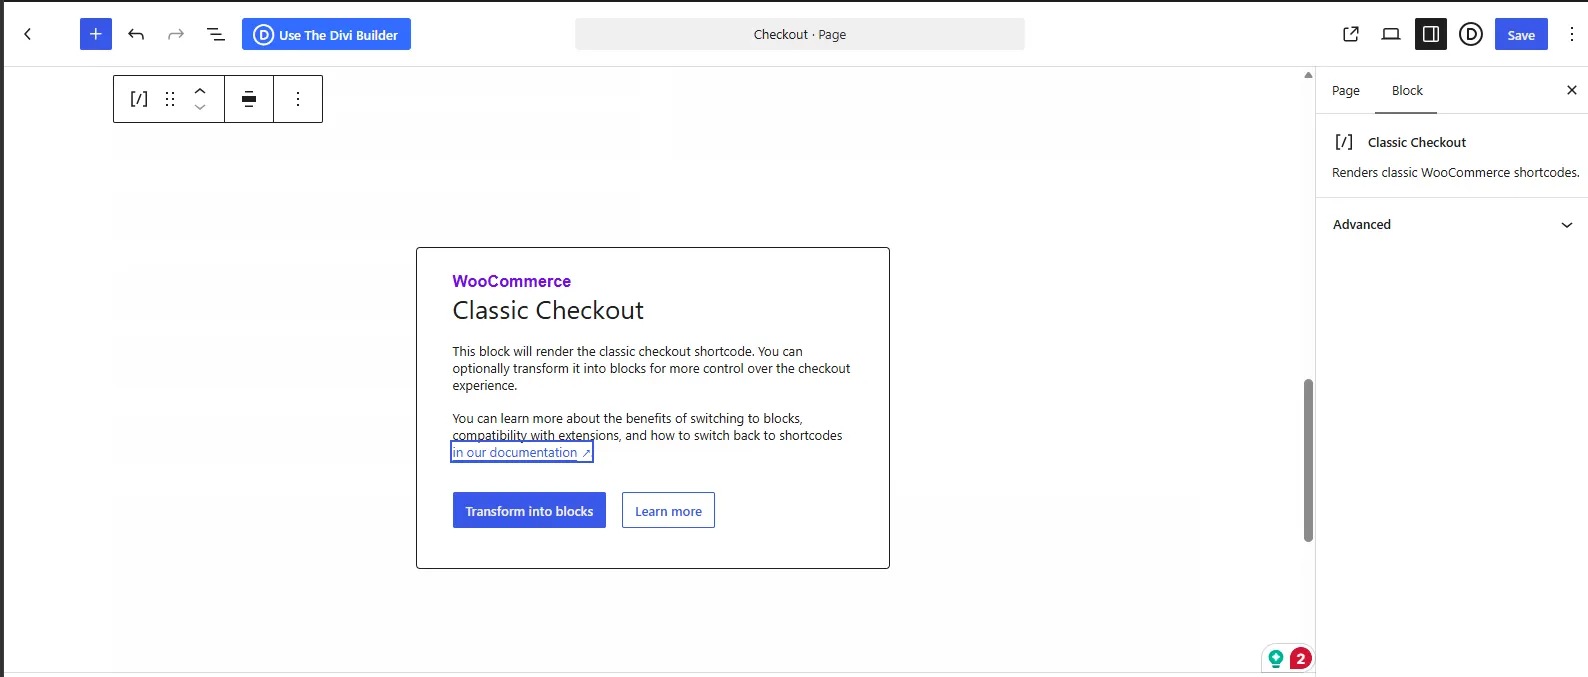Close the settings sidebar

pos(1571,90)
